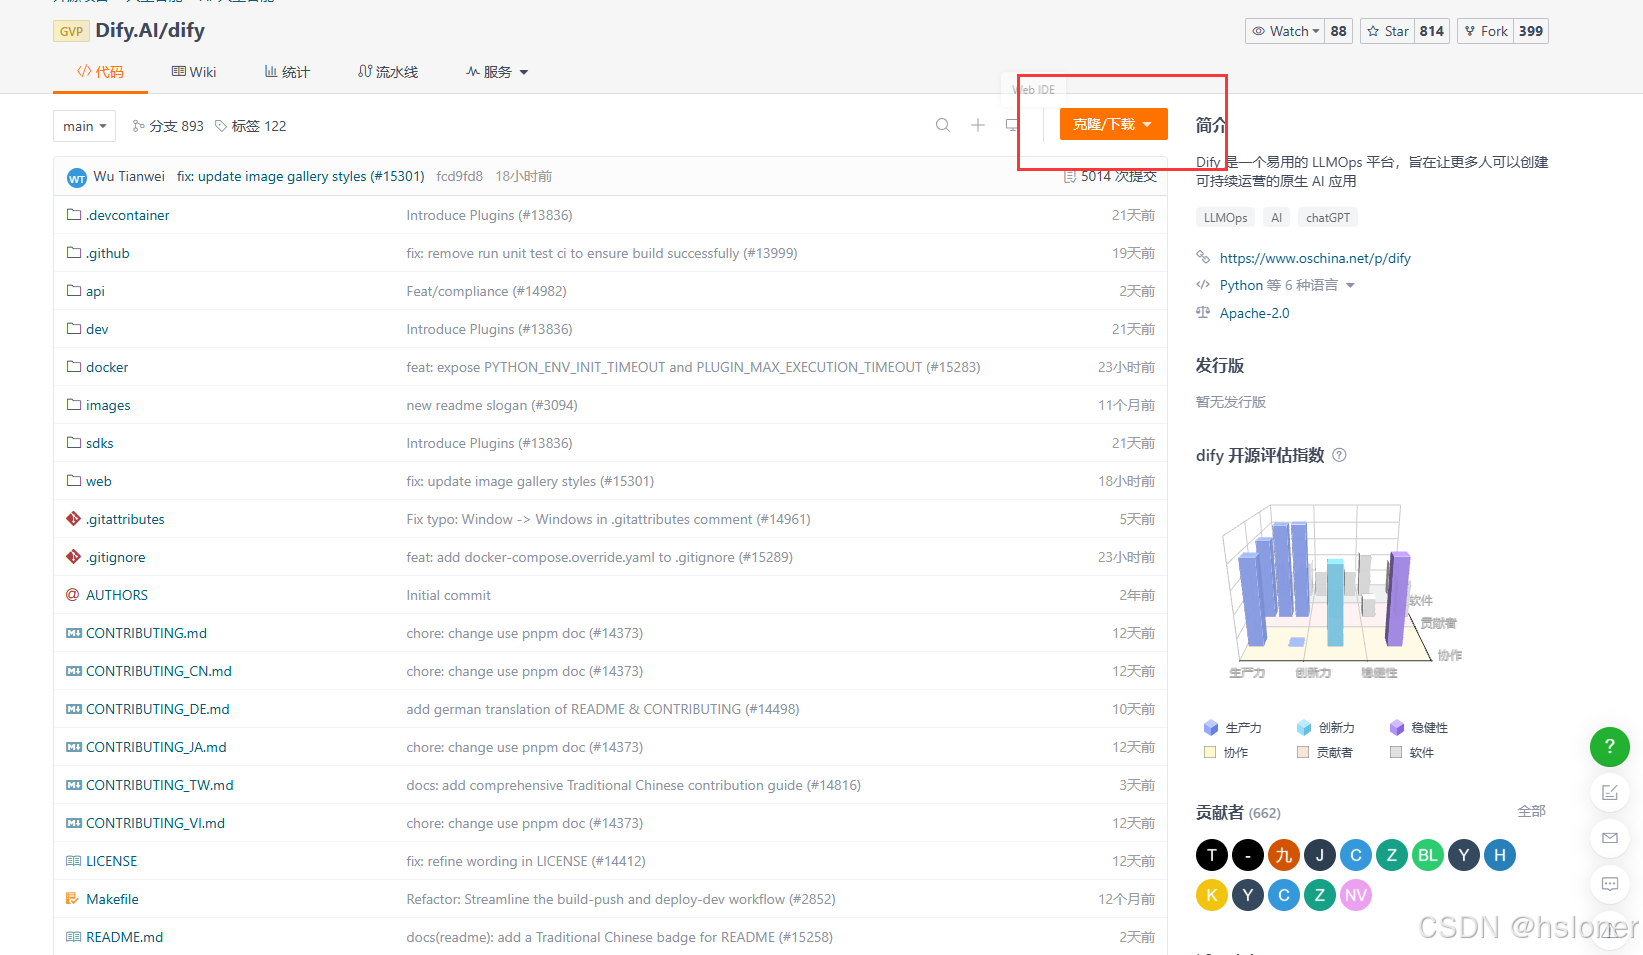1643x955 pixels.
Task: Click the floating mail envelope icon
Action: point(1609,838)
